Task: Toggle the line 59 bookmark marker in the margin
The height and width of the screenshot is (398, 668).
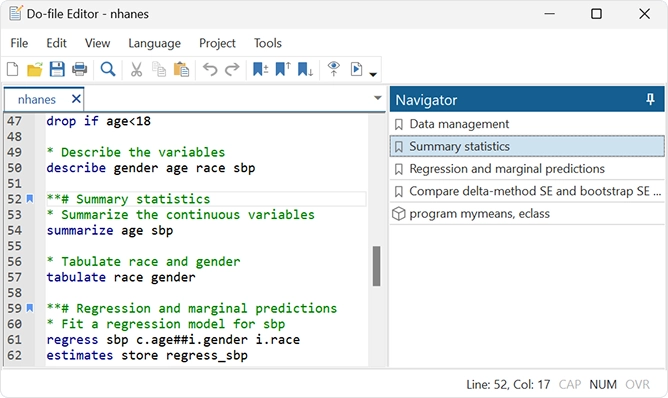Action: coord(29,308)
